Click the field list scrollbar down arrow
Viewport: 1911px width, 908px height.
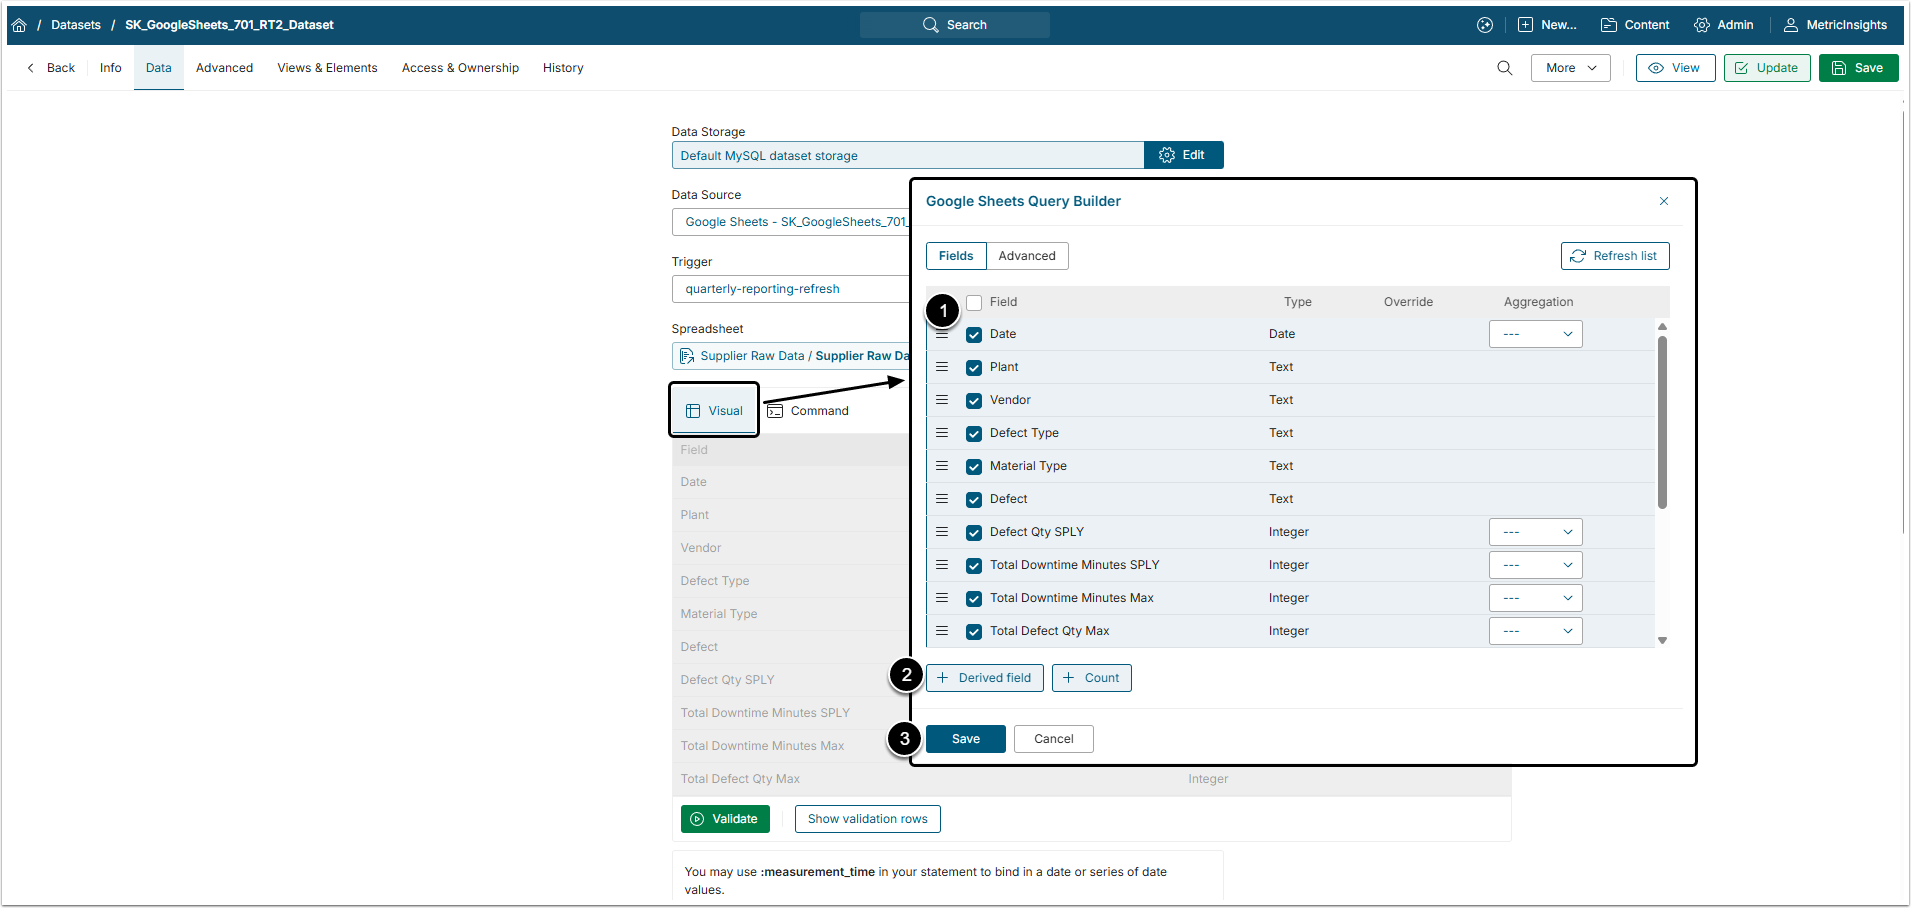(x=1662, y=640)
